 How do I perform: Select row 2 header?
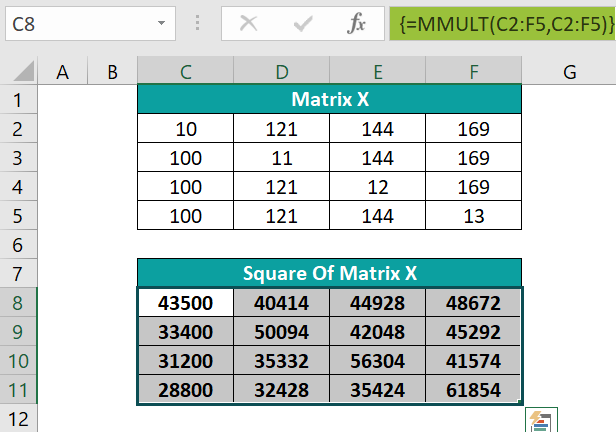pos(18,128)
